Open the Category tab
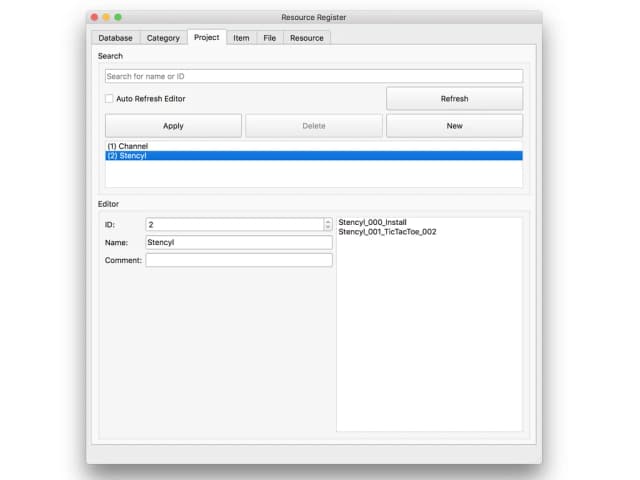Viewport: 640px width, 480px height. point(163,38)
